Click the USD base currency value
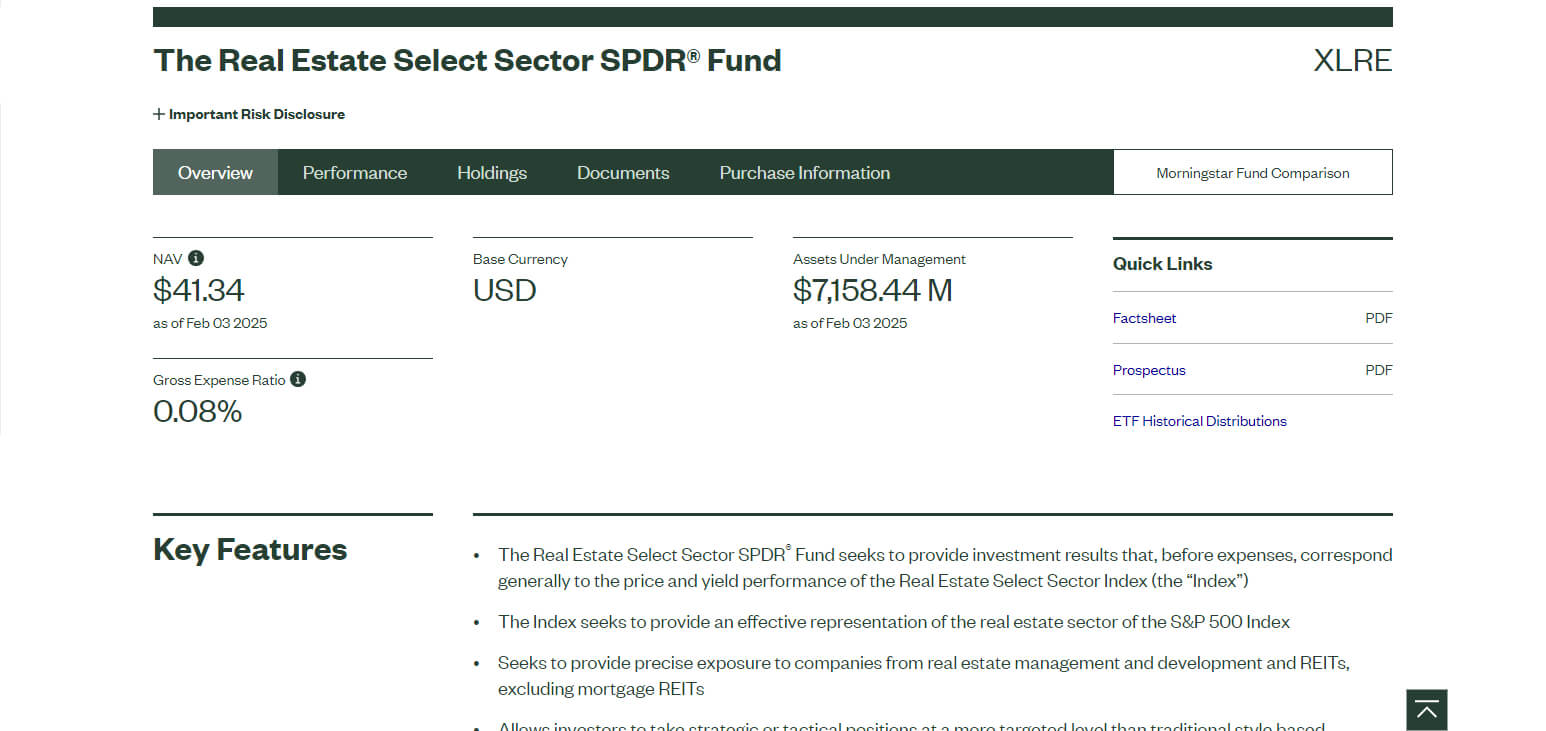The width and height of the screenshot is (1546, 731). coord(505,290)
